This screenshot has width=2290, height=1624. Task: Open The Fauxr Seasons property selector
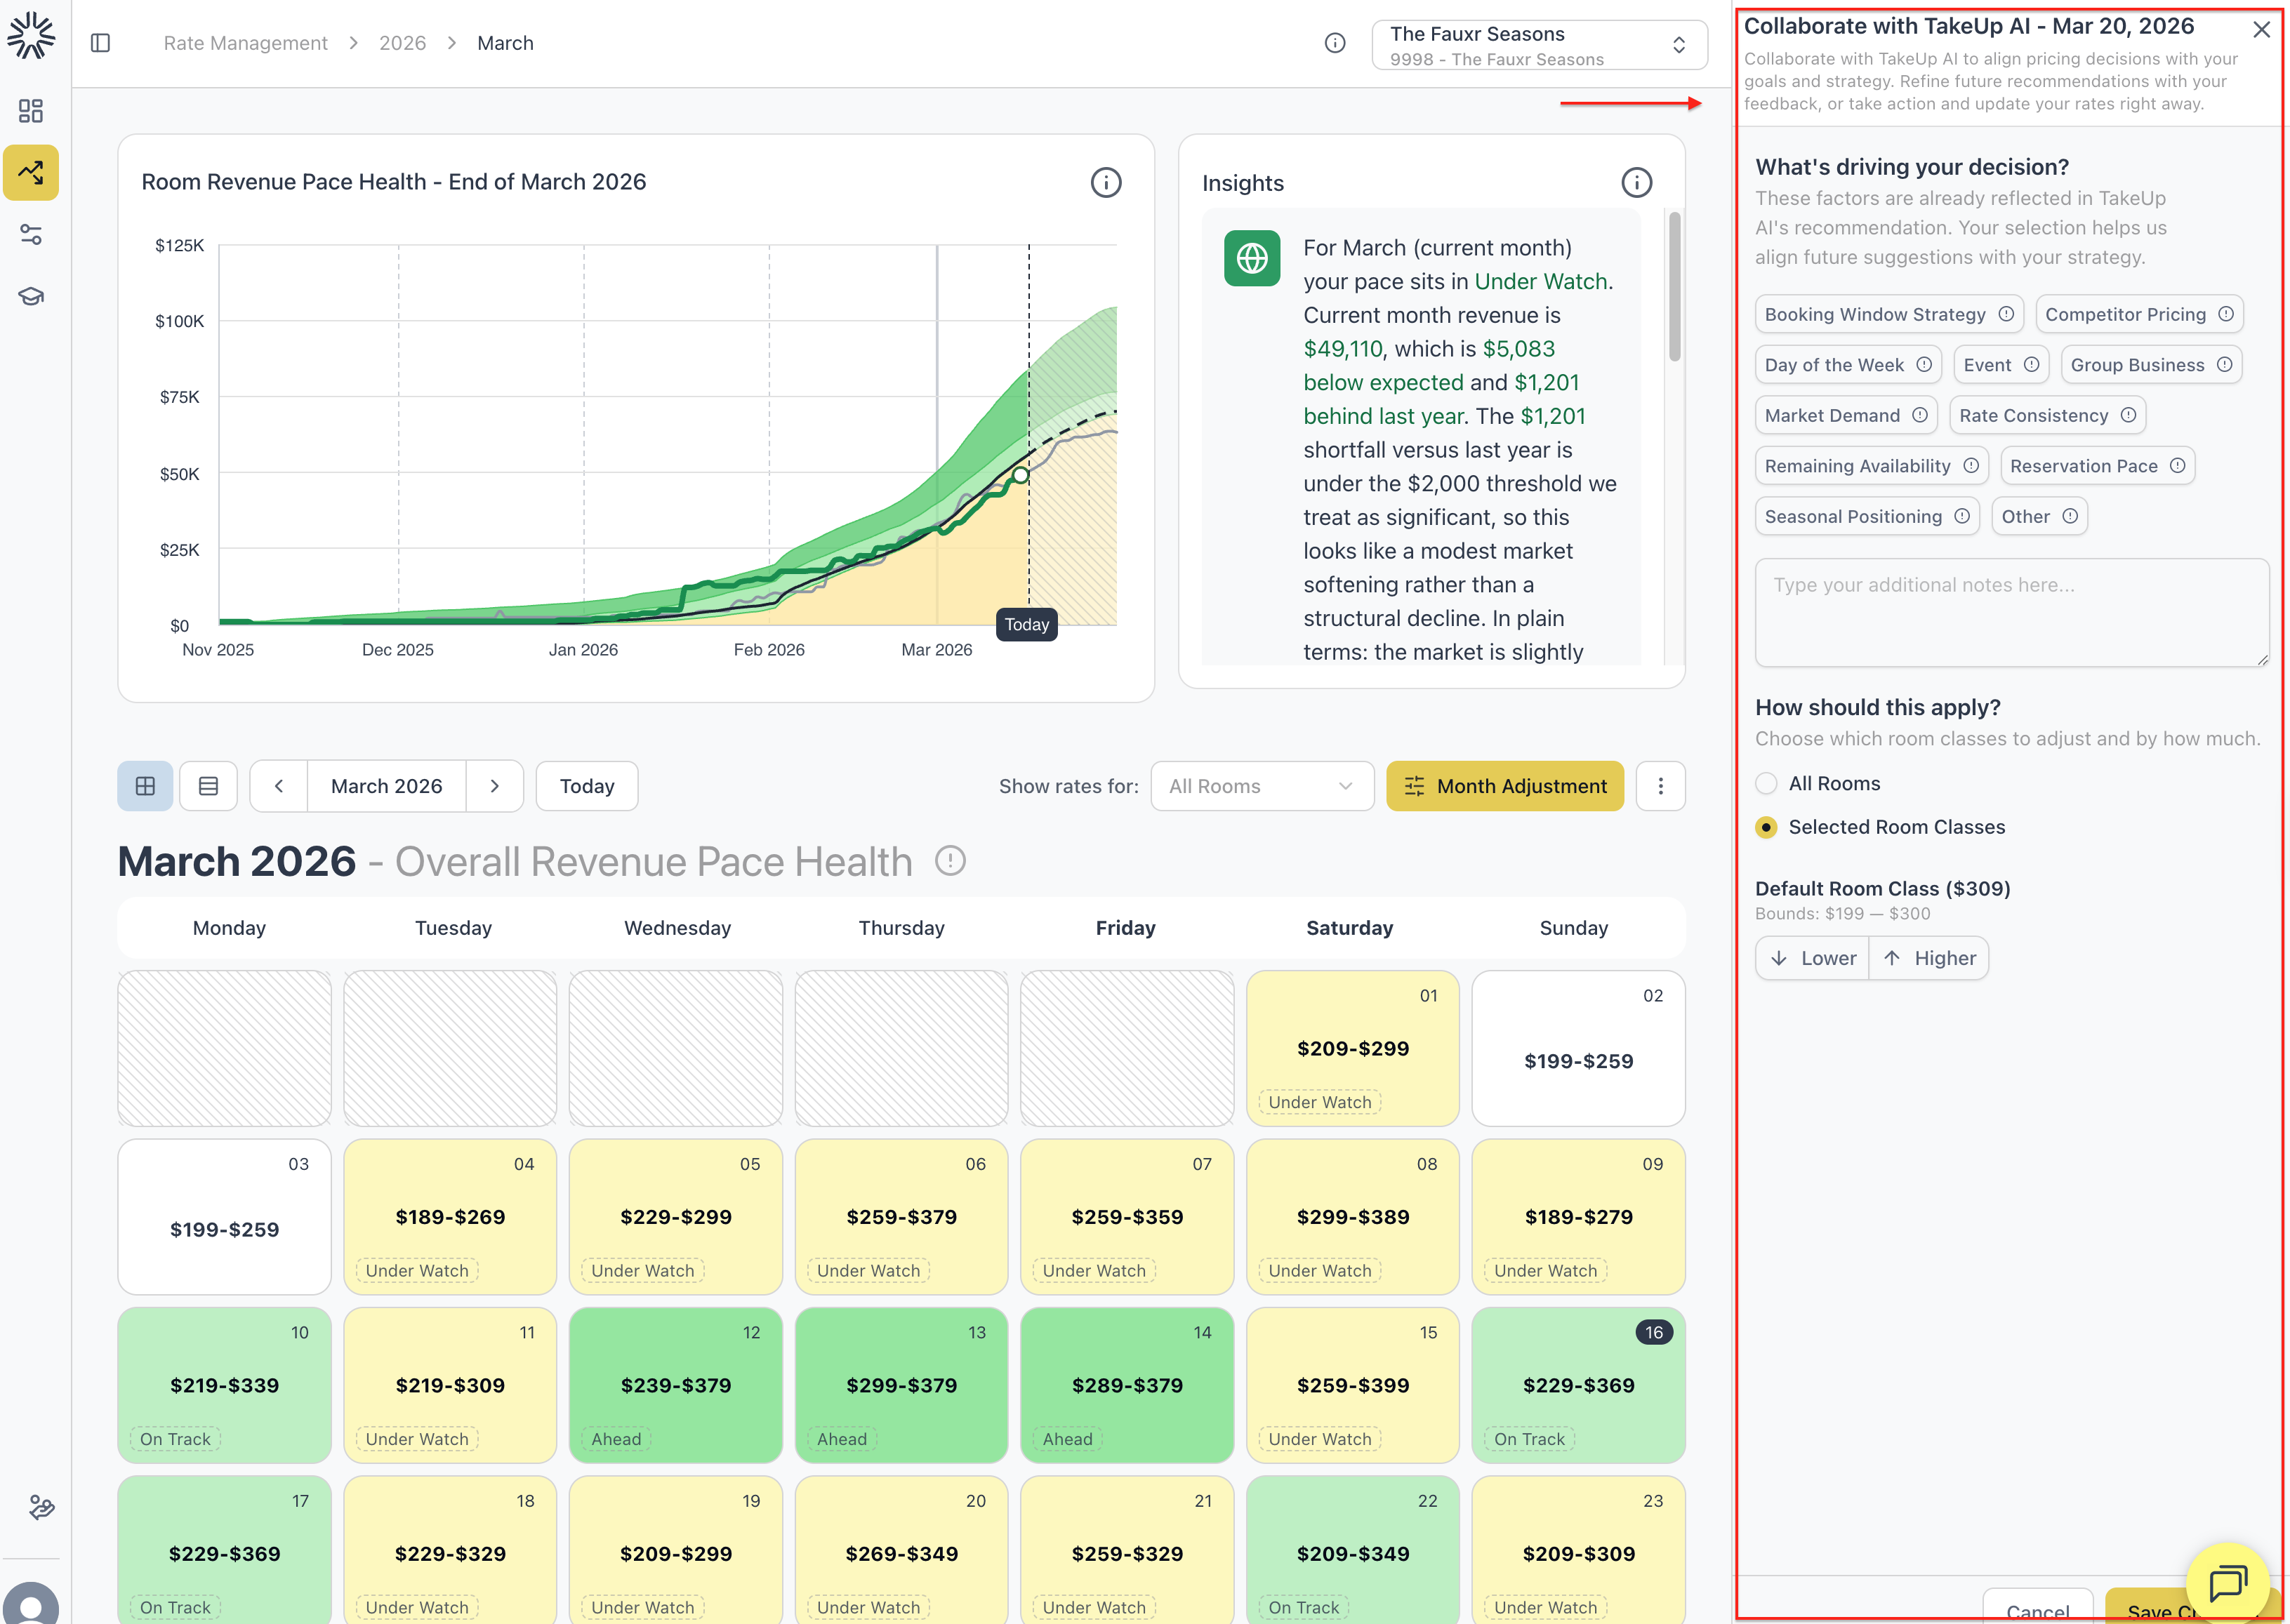1538,45
